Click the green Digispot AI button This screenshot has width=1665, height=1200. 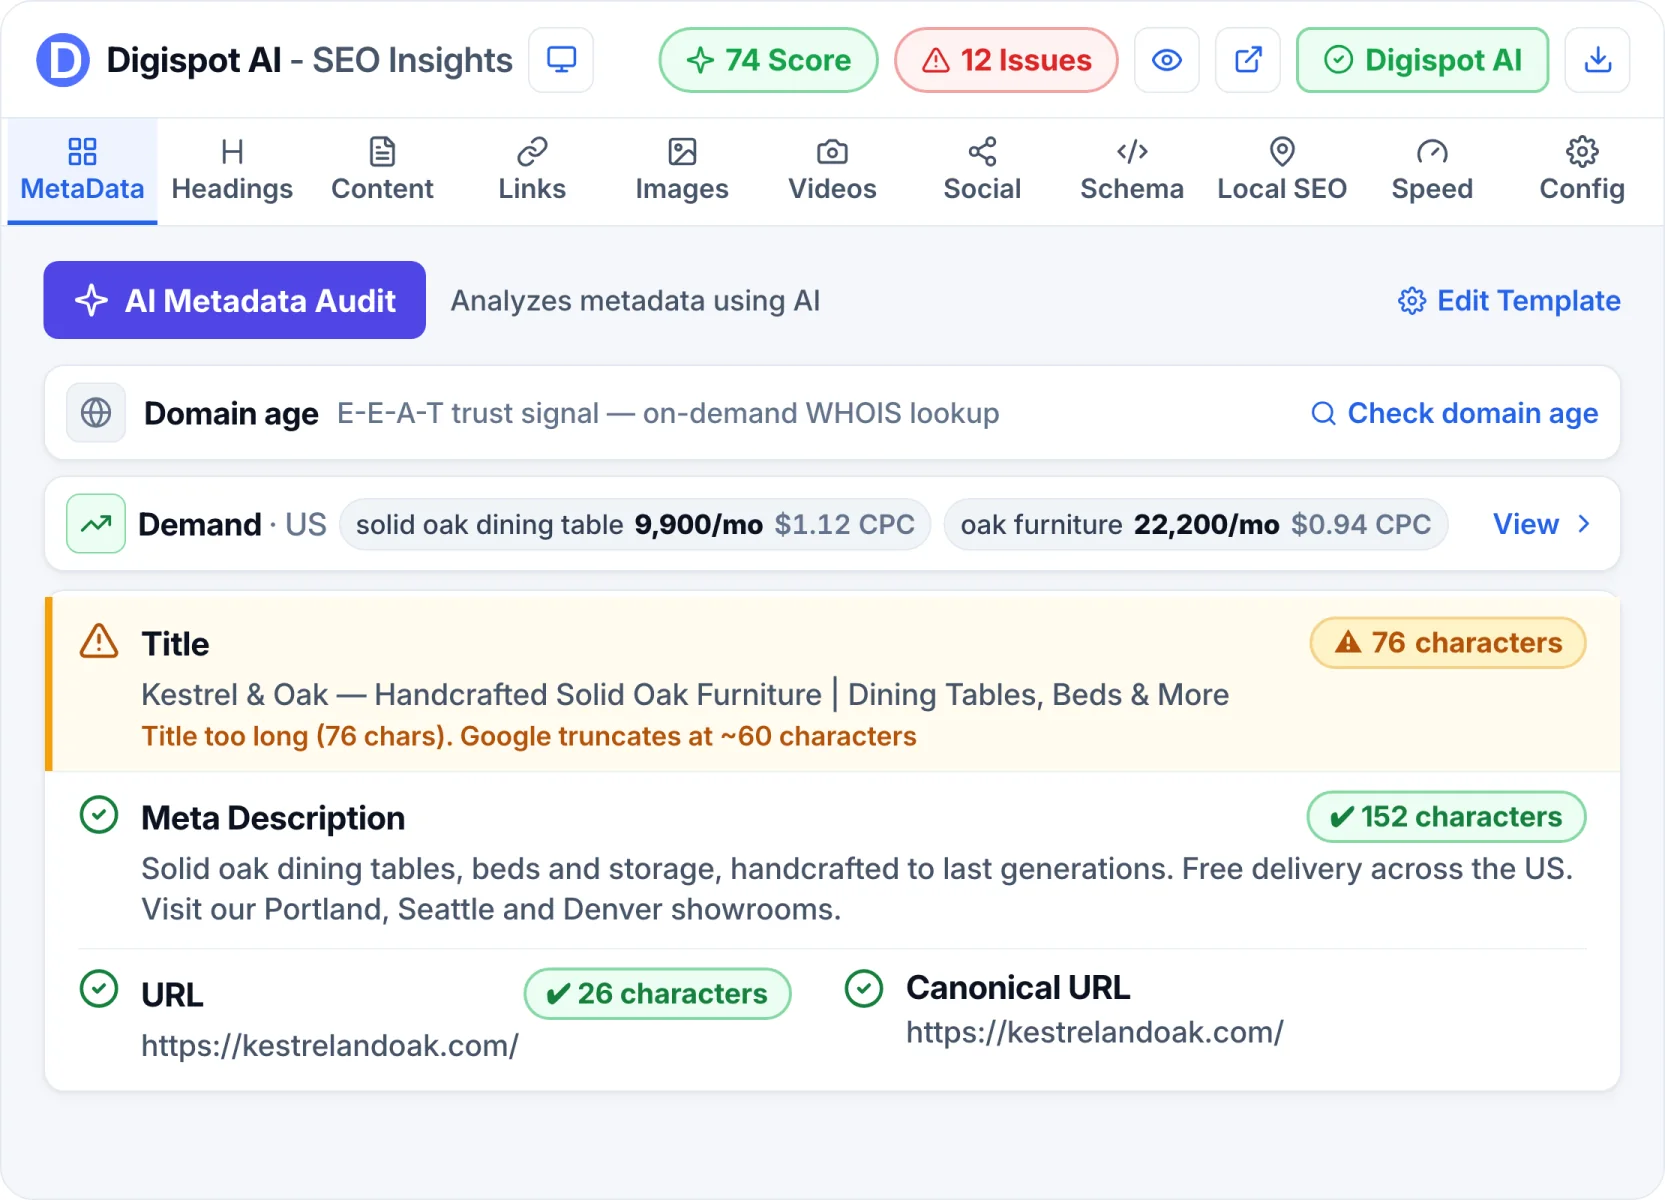coord(1423,60)
